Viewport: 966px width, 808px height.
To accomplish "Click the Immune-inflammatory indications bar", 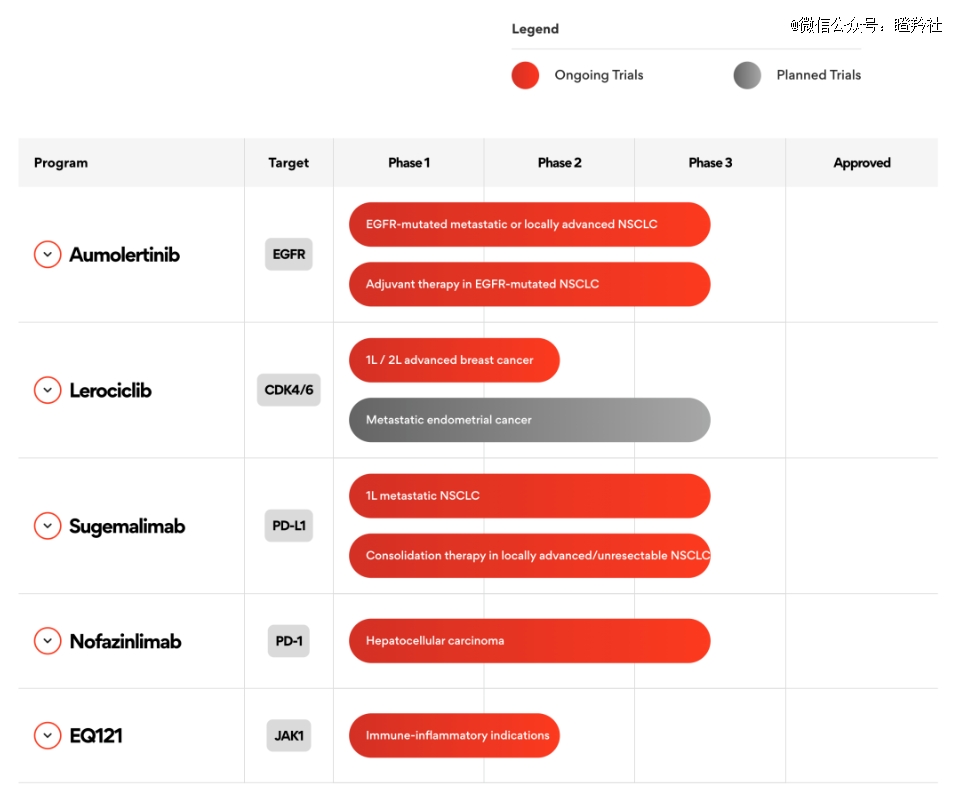I will pos(454,736).
